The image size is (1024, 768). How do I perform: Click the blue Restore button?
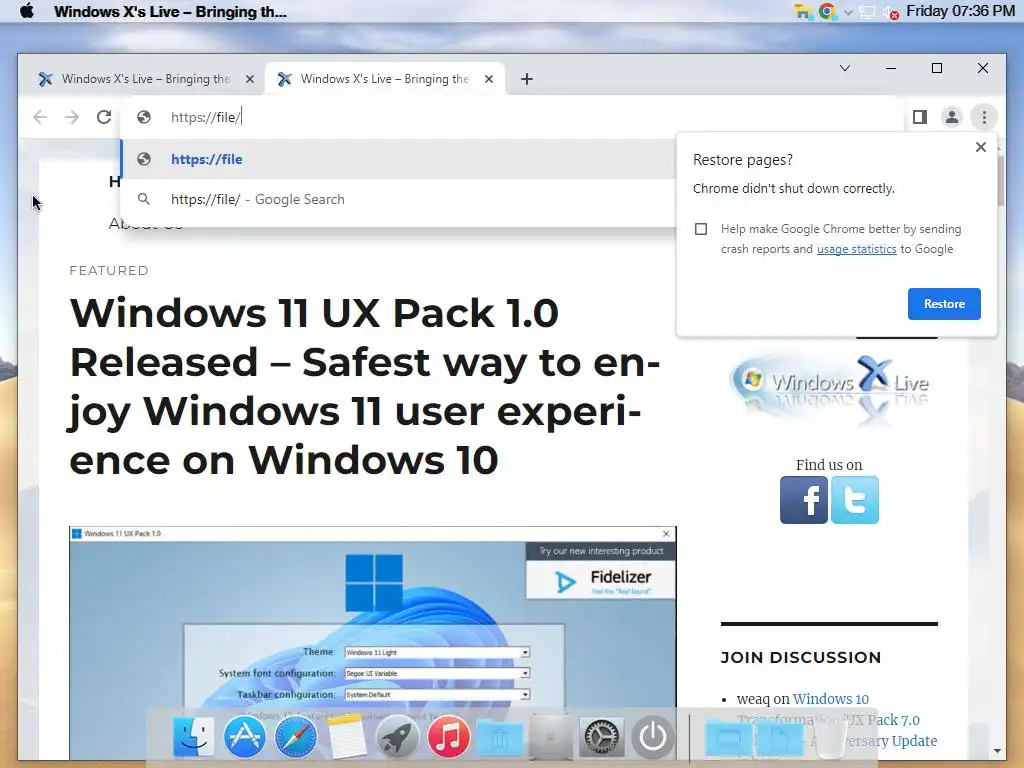[x=944, y=304]
